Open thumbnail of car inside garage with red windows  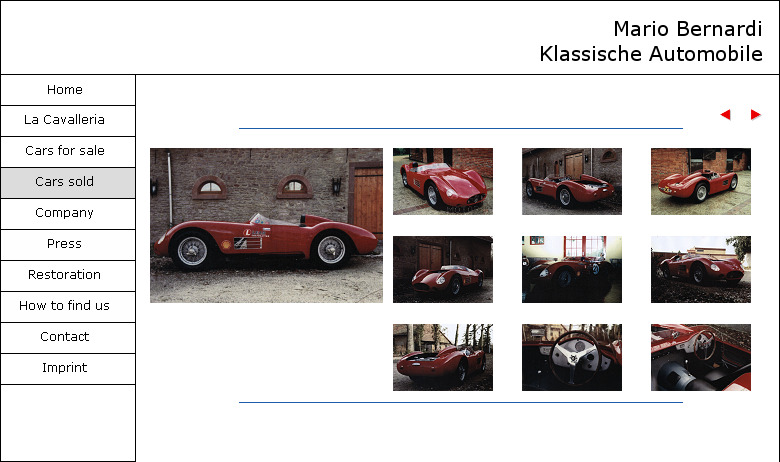click(x=572, y=270)
